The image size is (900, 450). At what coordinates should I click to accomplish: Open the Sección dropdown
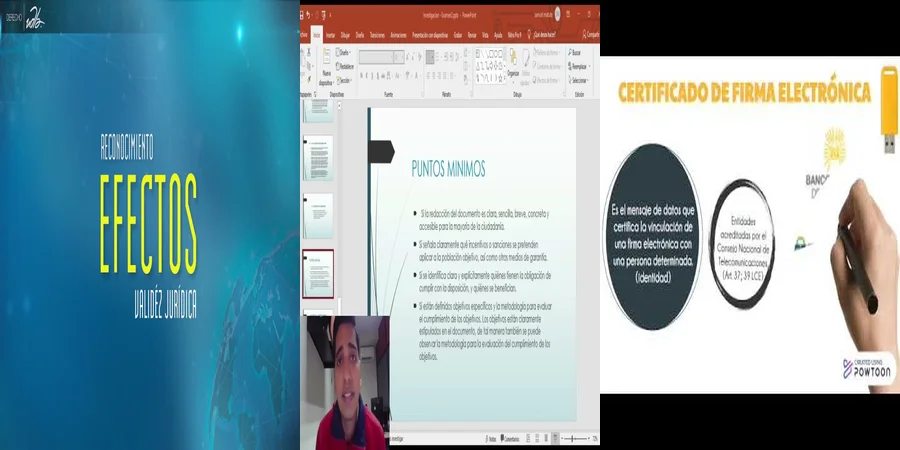coord(344,80)
